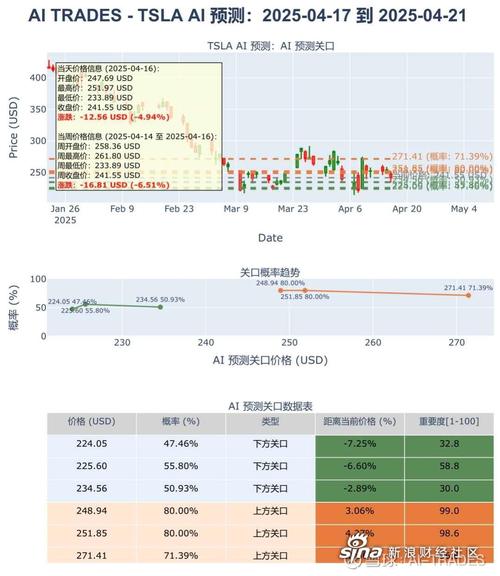Select the '关口概率趋势' chart title

pos(270,273)
